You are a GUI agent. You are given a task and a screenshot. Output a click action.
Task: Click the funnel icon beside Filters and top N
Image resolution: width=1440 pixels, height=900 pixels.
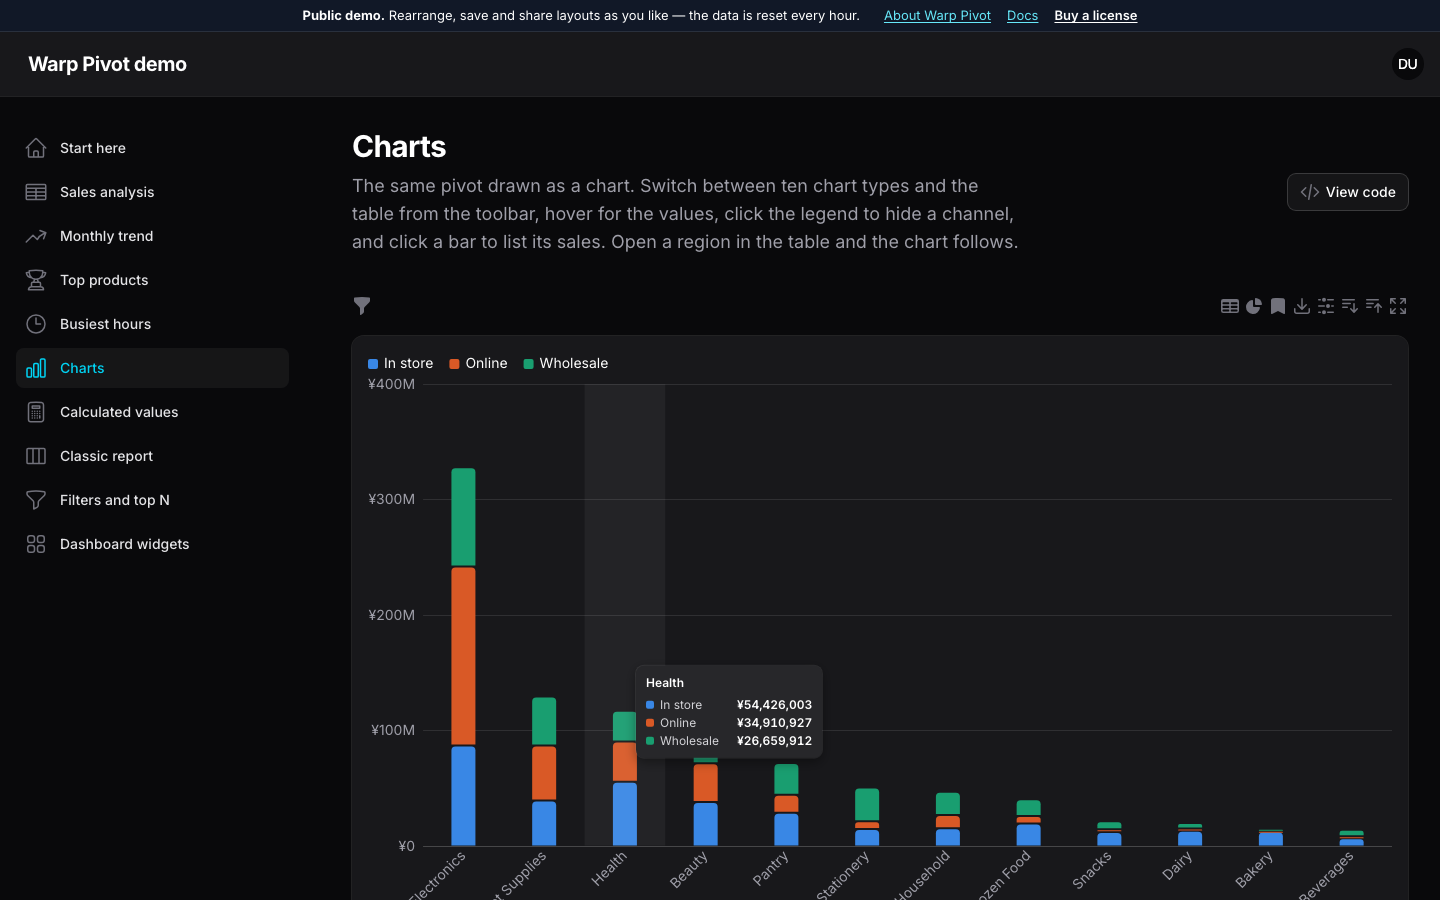[36, 500]
